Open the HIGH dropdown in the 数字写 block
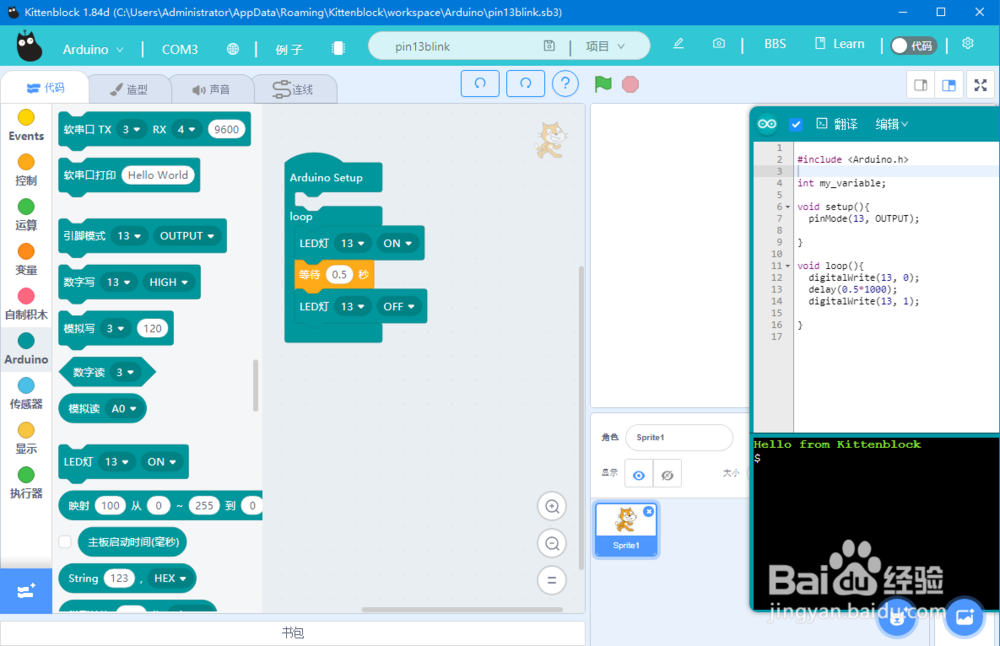 pos(169,282)
